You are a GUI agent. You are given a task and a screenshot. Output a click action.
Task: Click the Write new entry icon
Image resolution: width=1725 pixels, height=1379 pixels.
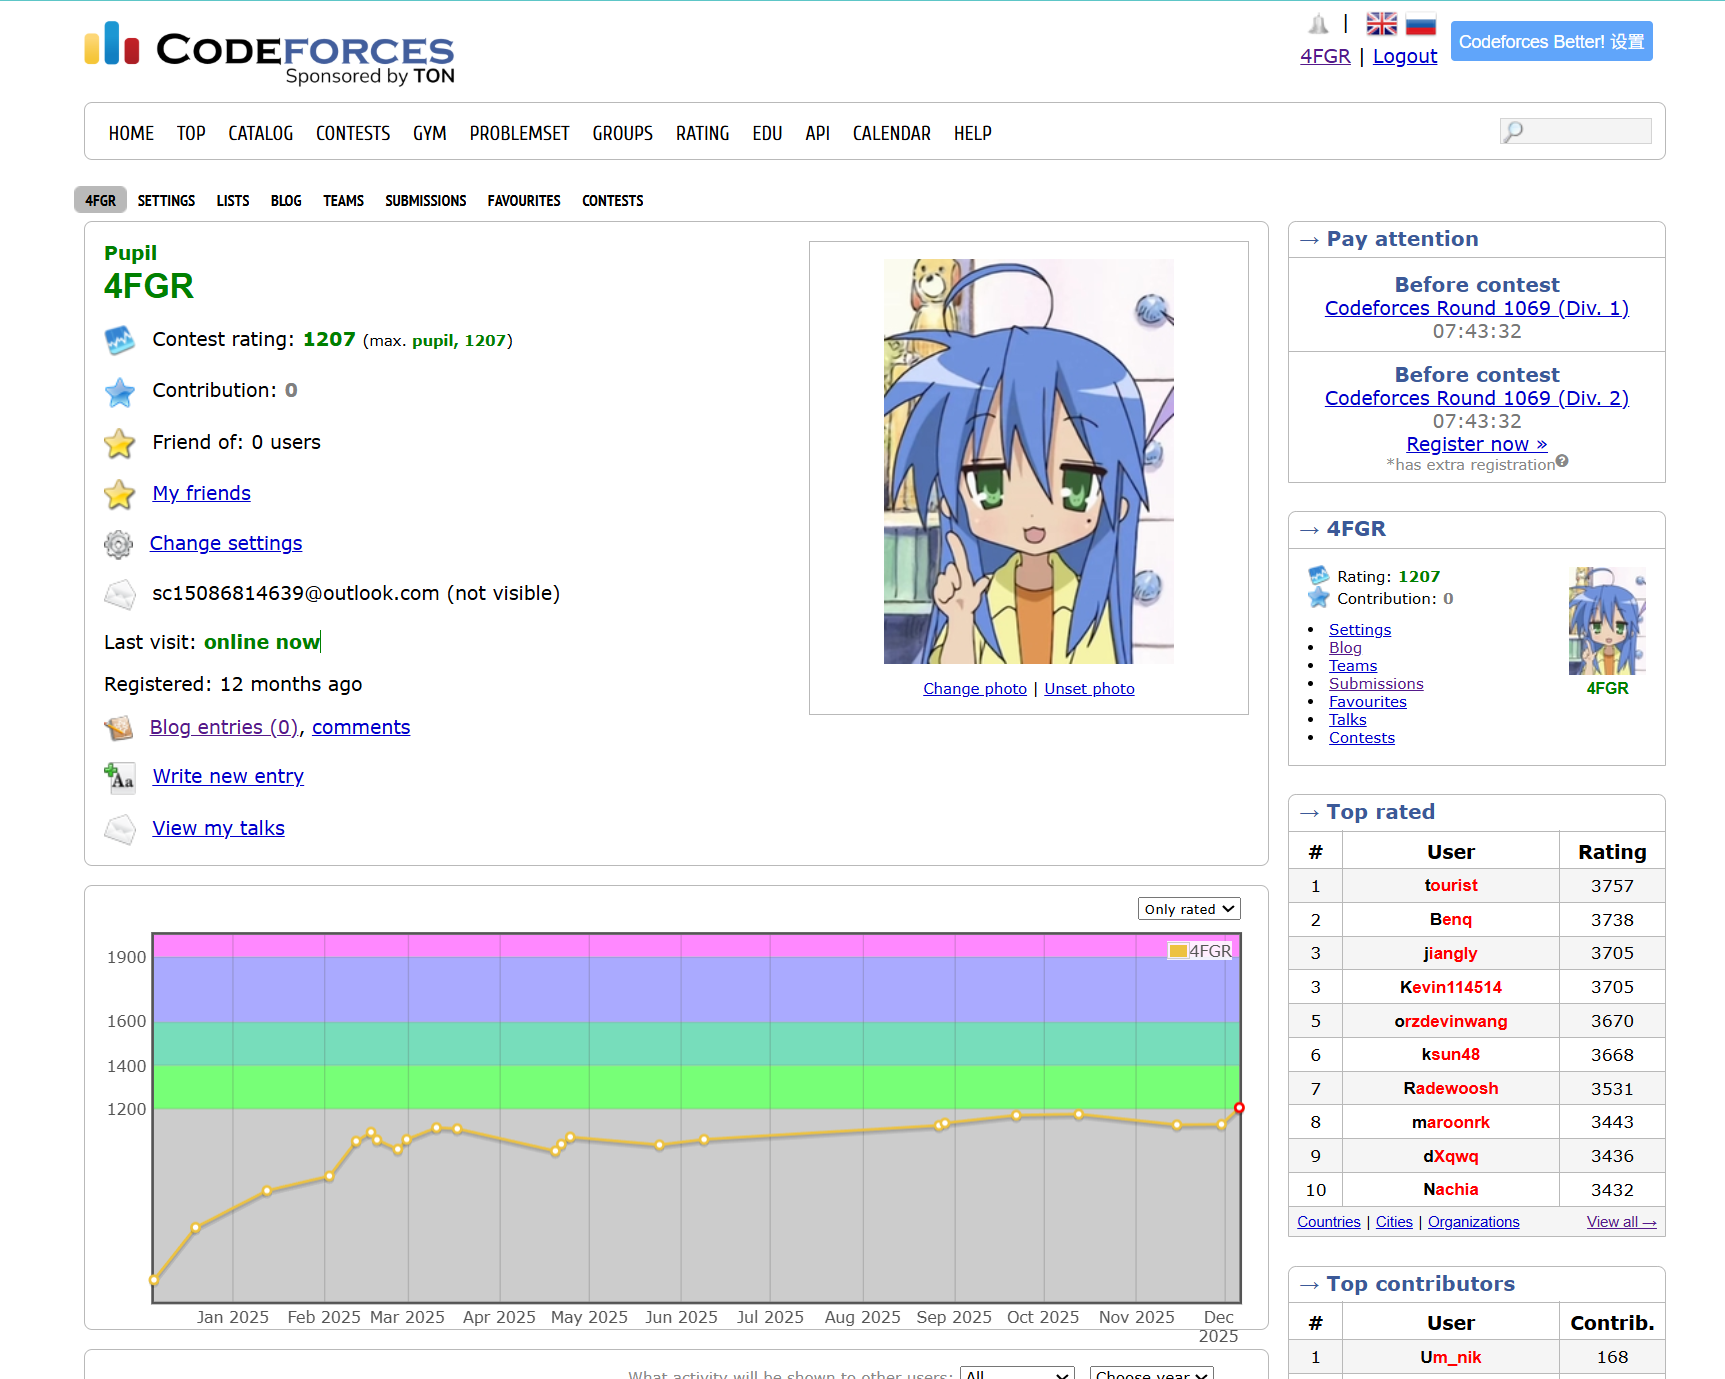pos(120,777)
